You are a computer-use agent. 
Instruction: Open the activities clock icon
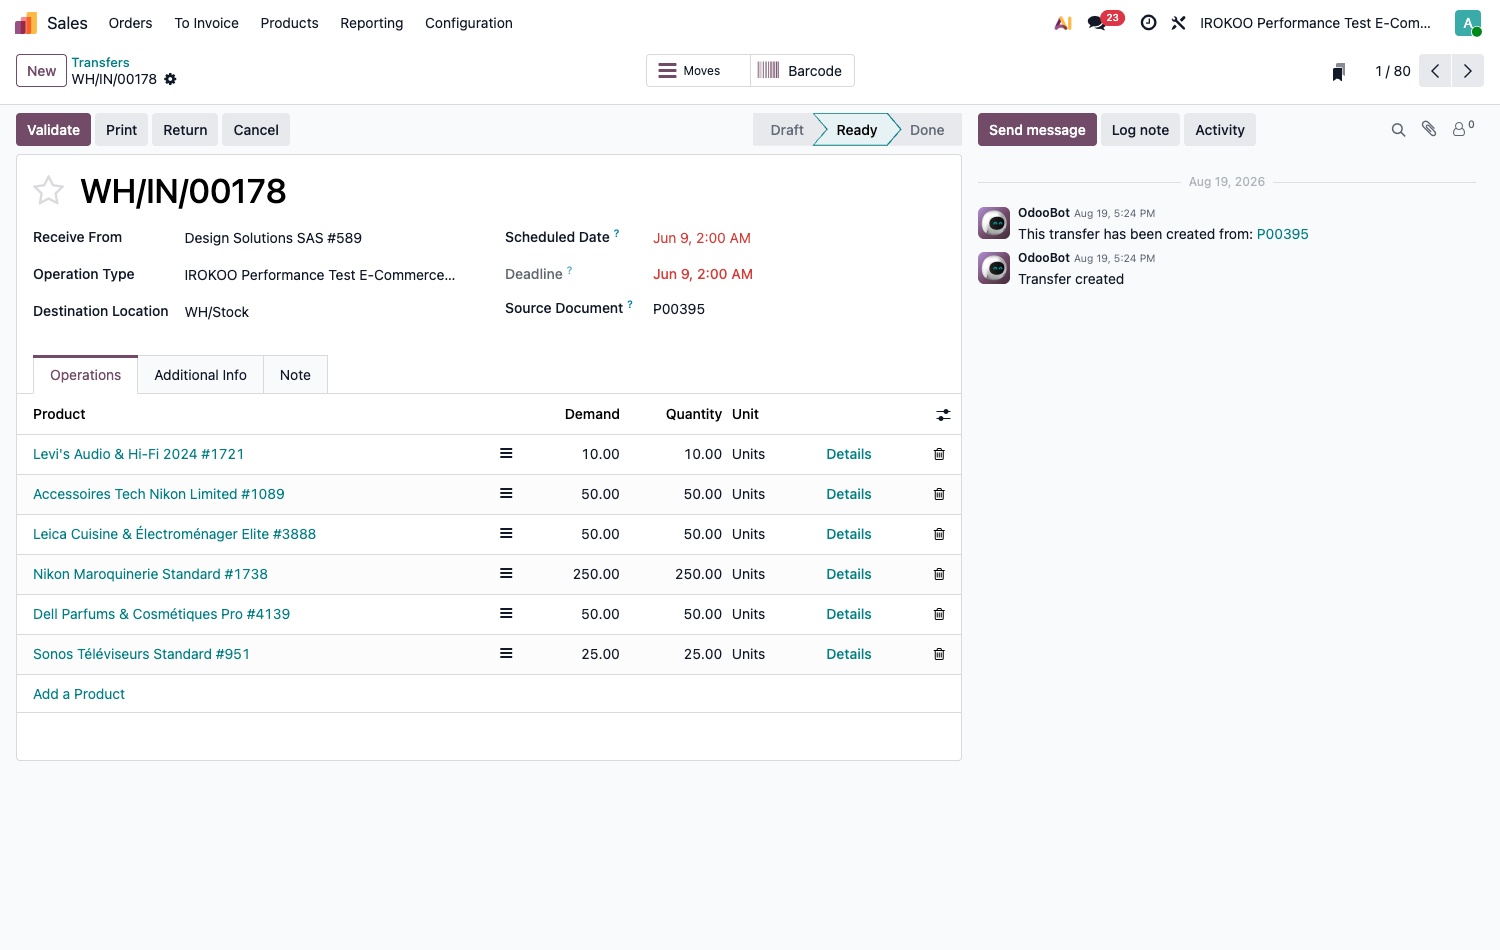click(x=1149, y=23)
